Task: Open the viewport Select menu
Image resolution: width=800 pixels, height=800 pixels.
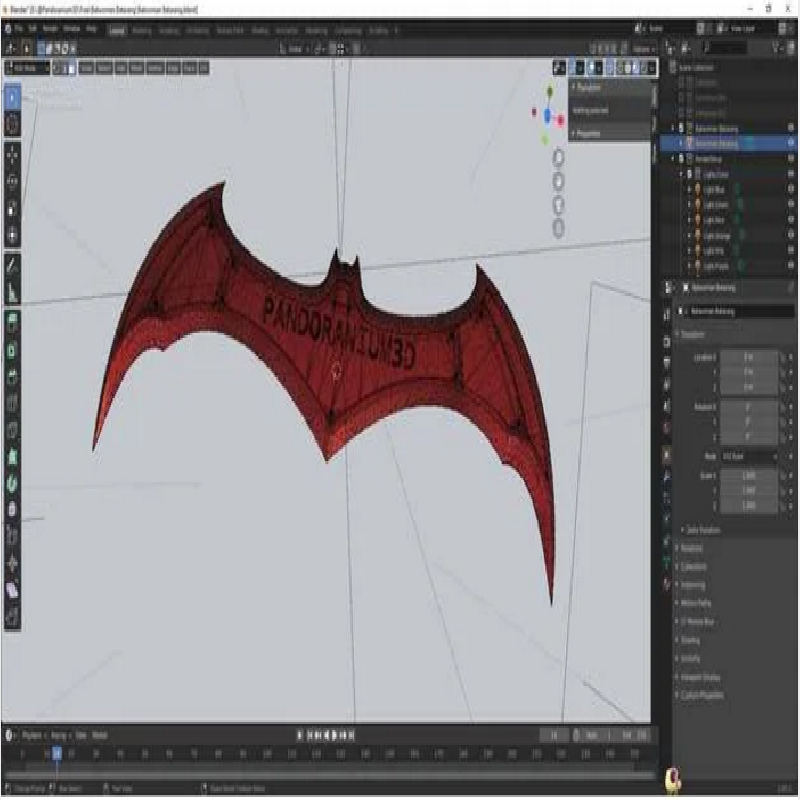Action: tap(104, 68)
